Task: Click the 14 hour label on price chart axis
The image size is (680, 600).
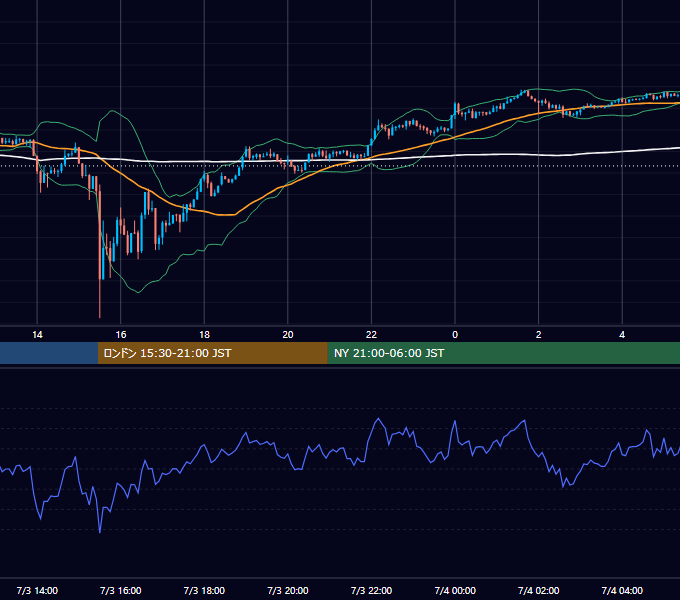Action: (37, 335)
